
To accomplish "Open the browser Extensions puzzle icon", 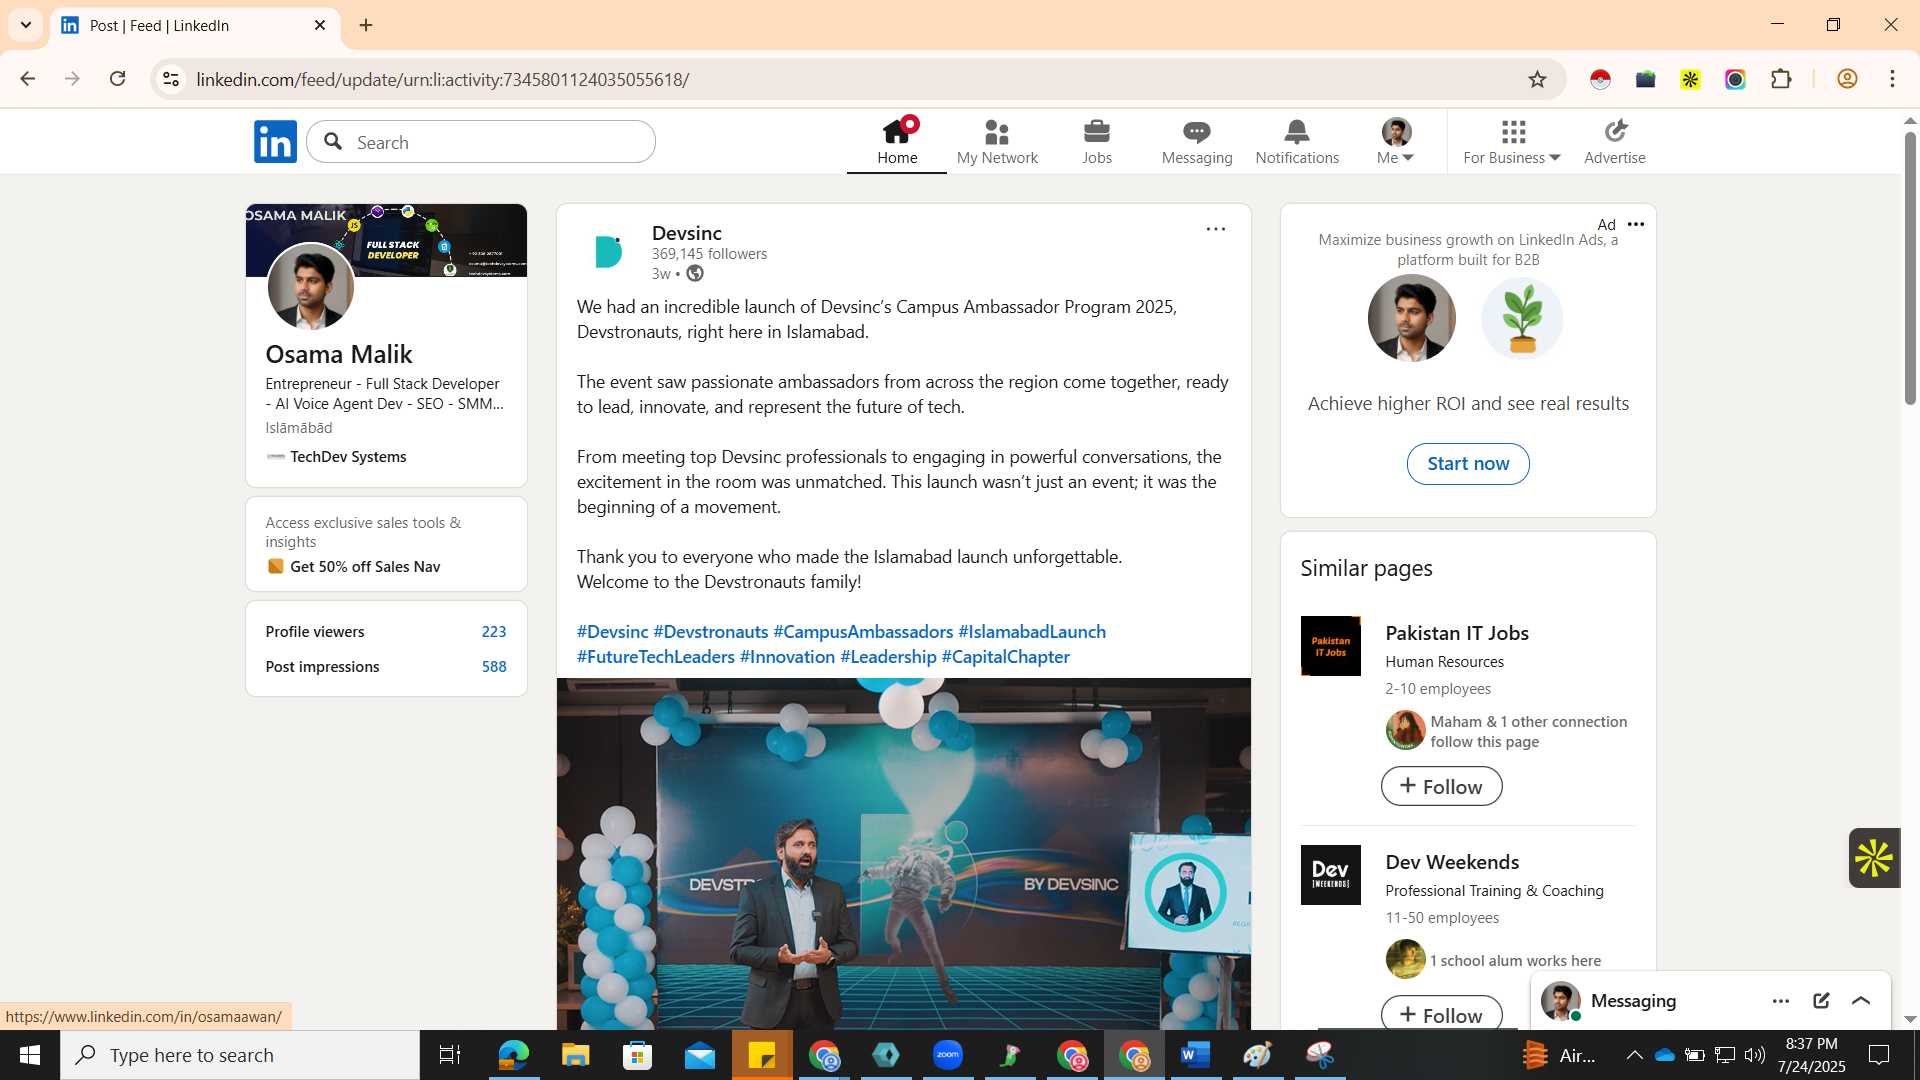I will (1781, 79).
